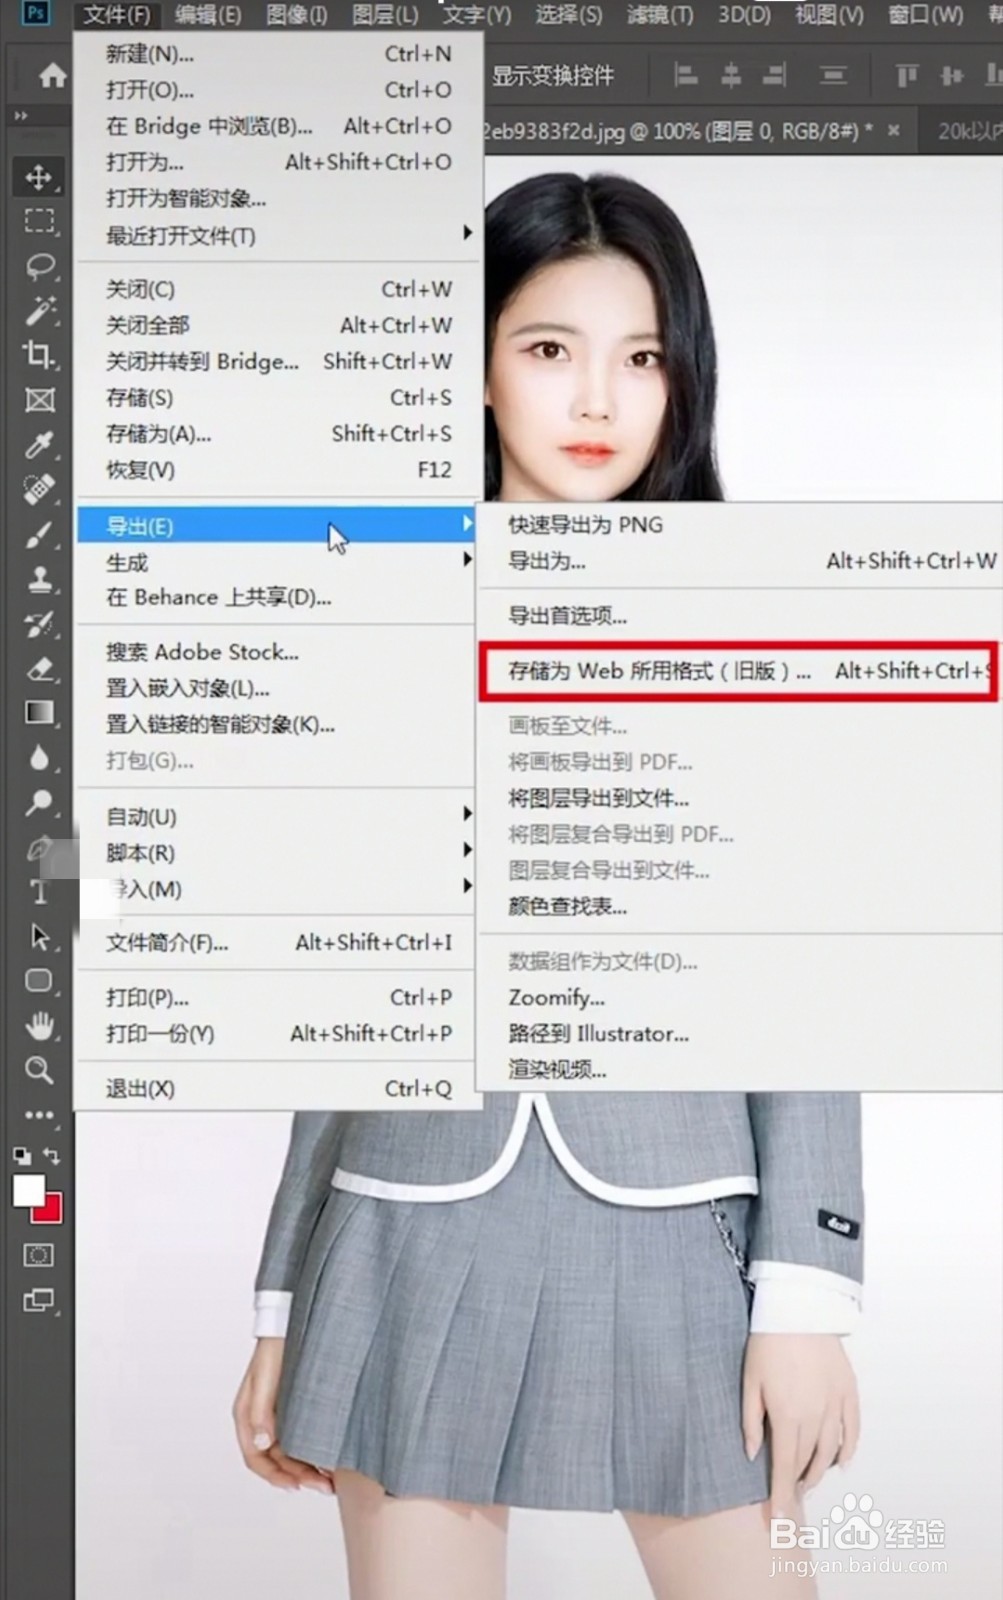
Task: Change screen mode icon
Action: pyautogui.click(x=39, y=1300)
